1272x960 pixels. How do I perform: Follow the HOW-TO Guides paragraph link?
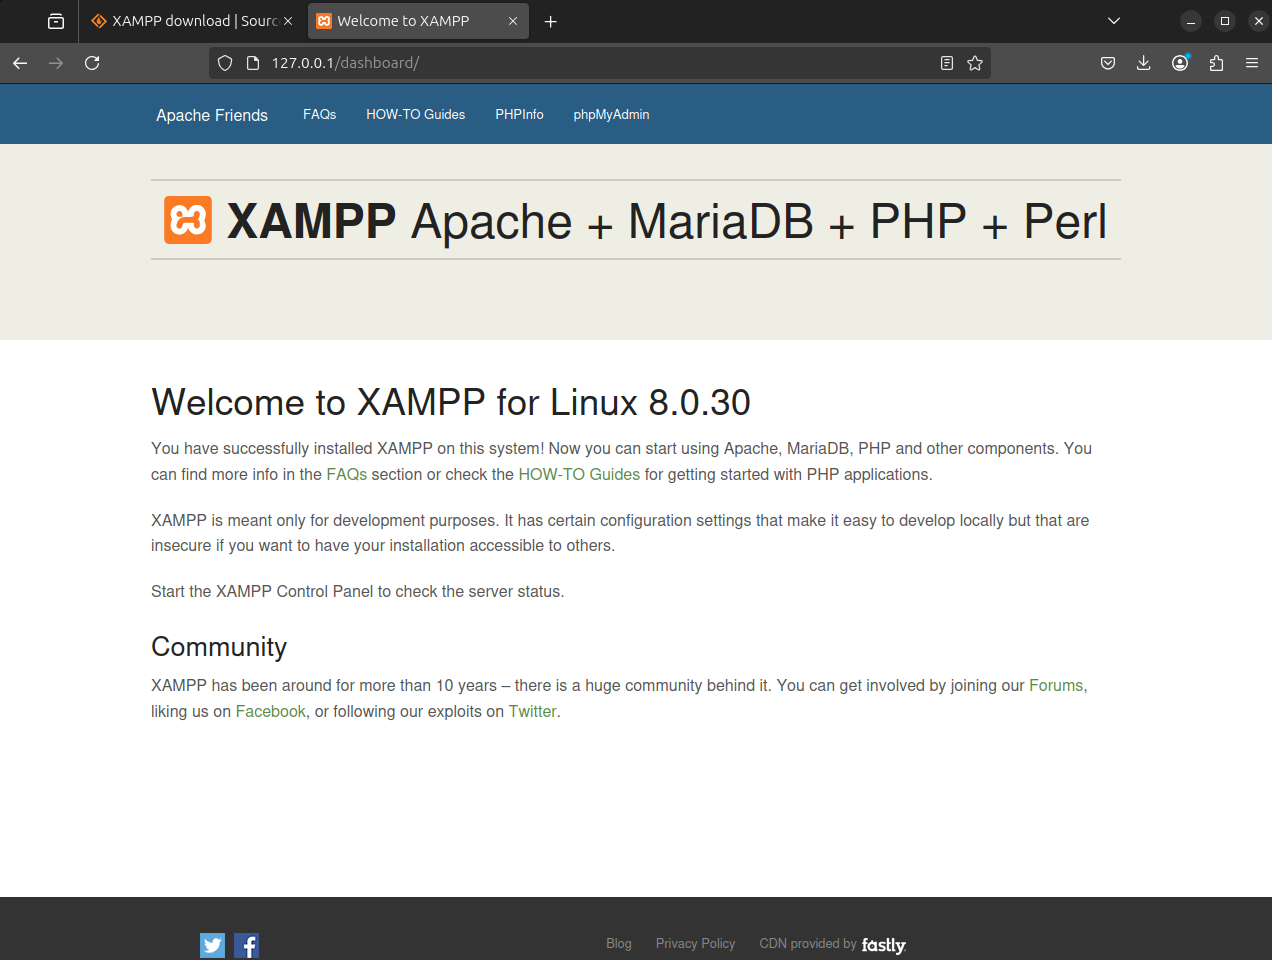(x=579, y=474)
